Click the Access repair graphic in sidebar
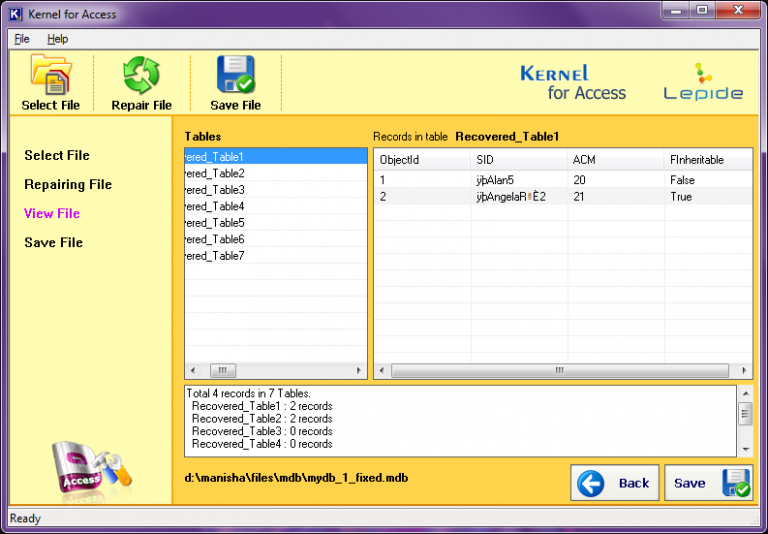 pos(92,470)
